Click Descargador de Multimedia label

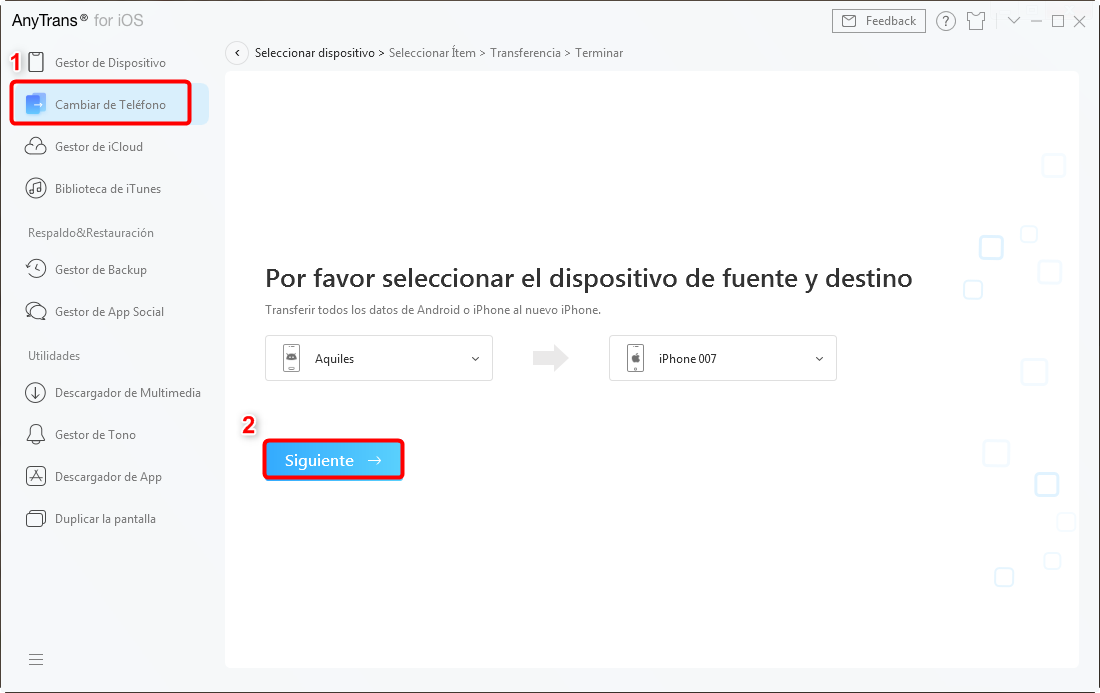[x=128, y=393]
